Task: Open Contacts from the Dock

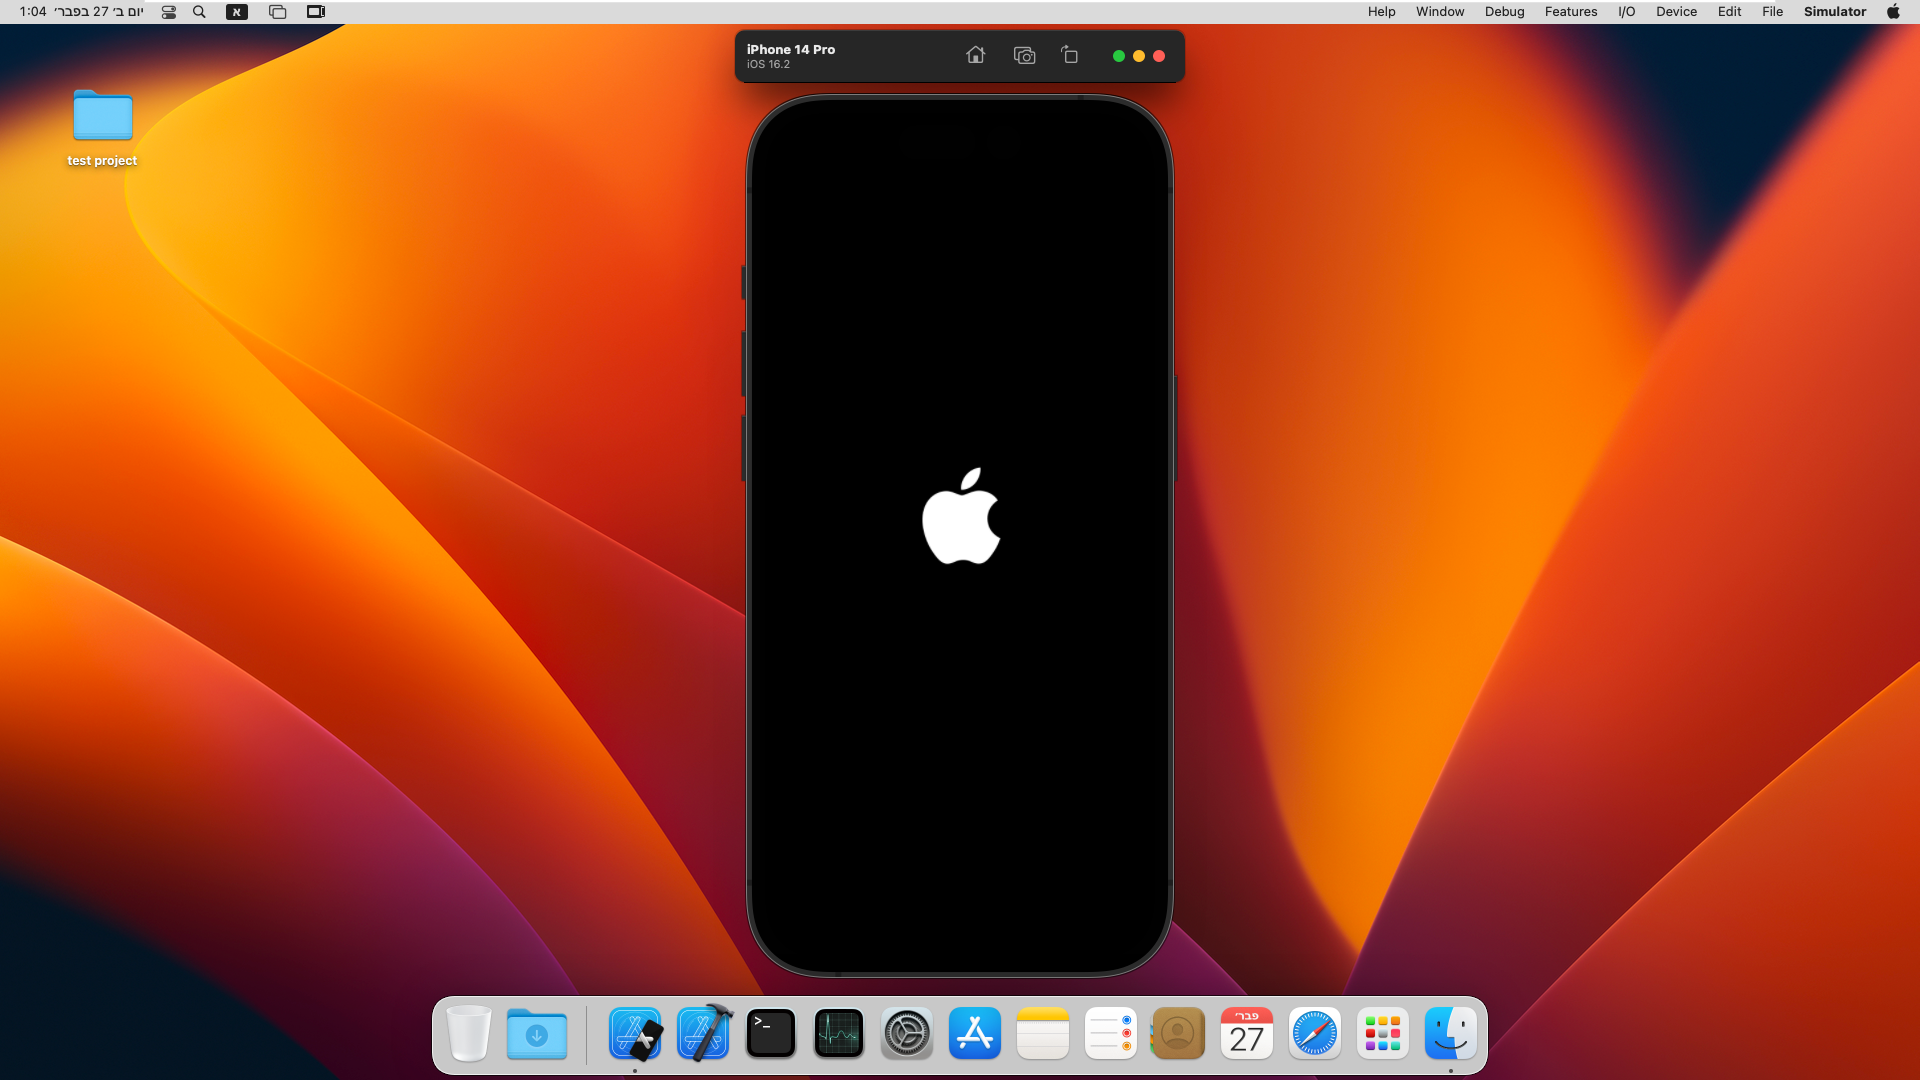Action: click(x=1179, y=1034)
